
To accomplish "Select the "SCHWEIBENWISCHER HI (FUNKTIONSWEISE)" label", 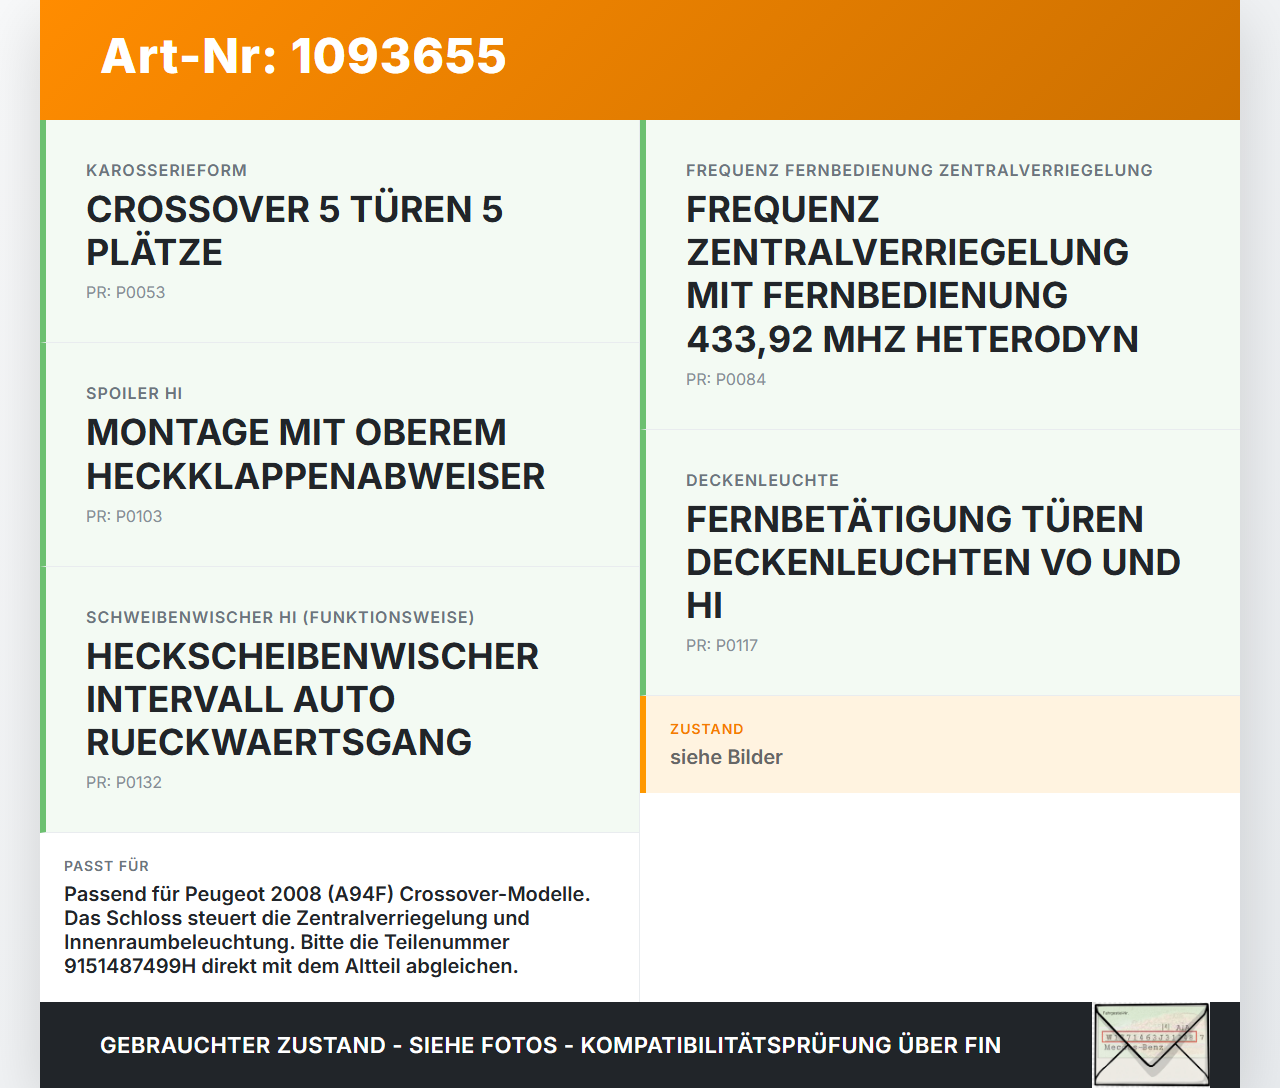I will (x=280, y=618).
